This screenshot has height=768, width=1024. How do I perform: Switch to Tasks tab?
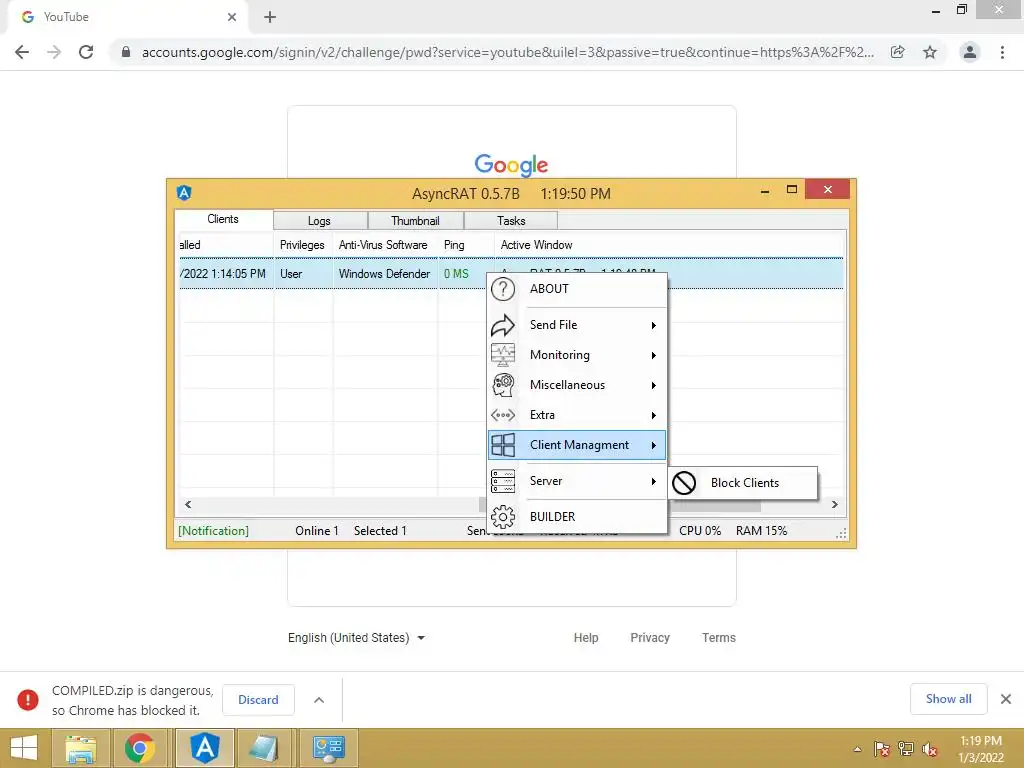511,221
